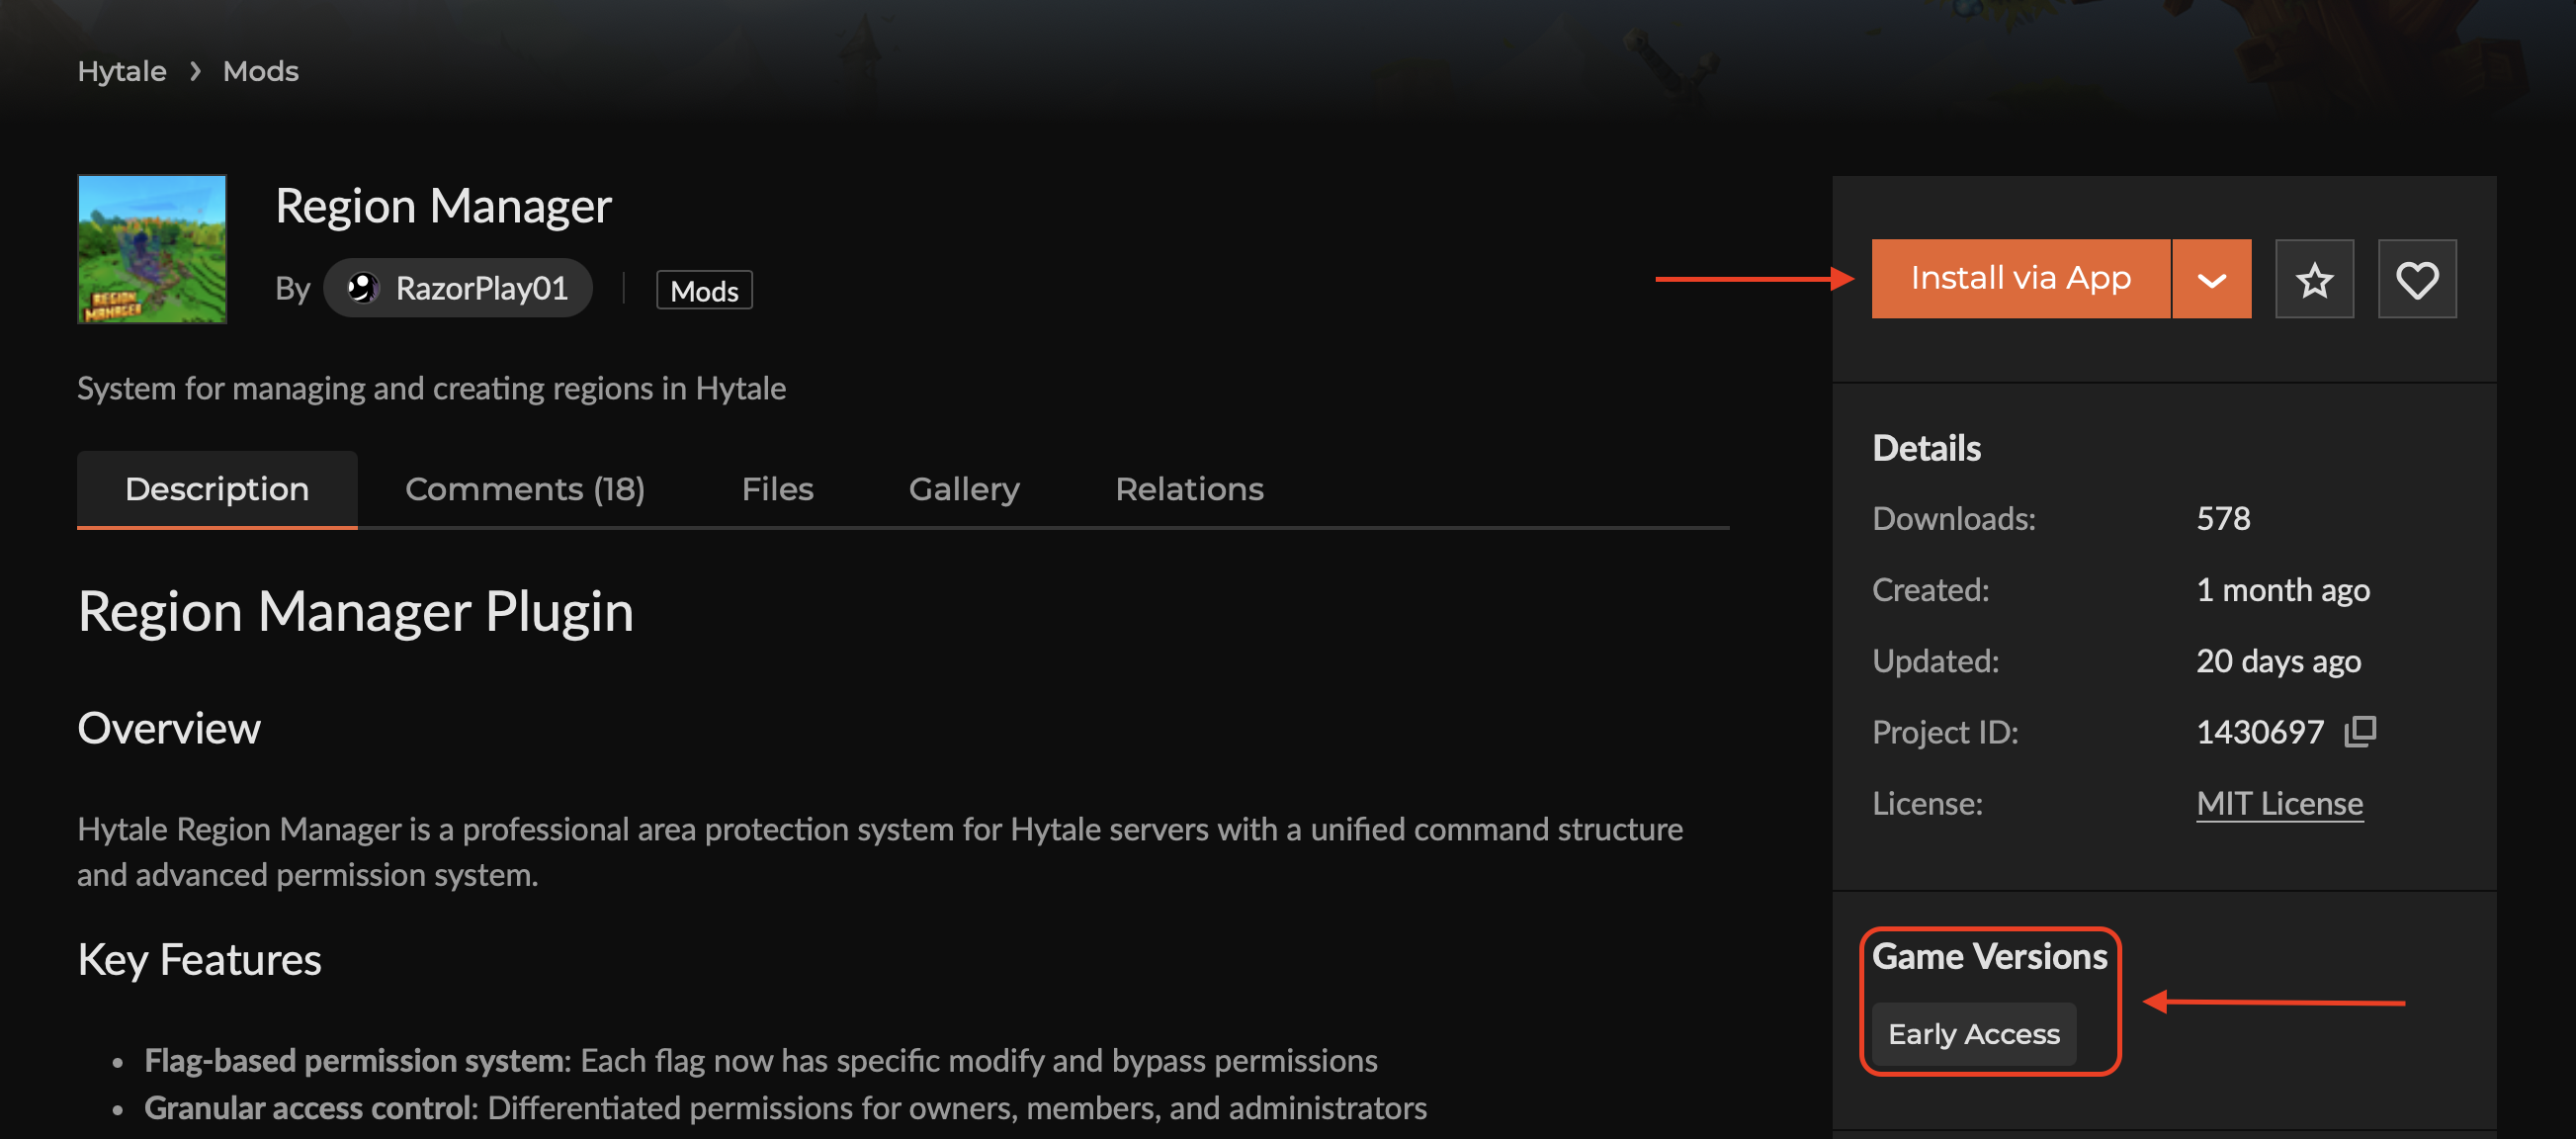2576x1139 pixels.
Task: Click the RazorPlay01 author name
Action: coord(481,289)
